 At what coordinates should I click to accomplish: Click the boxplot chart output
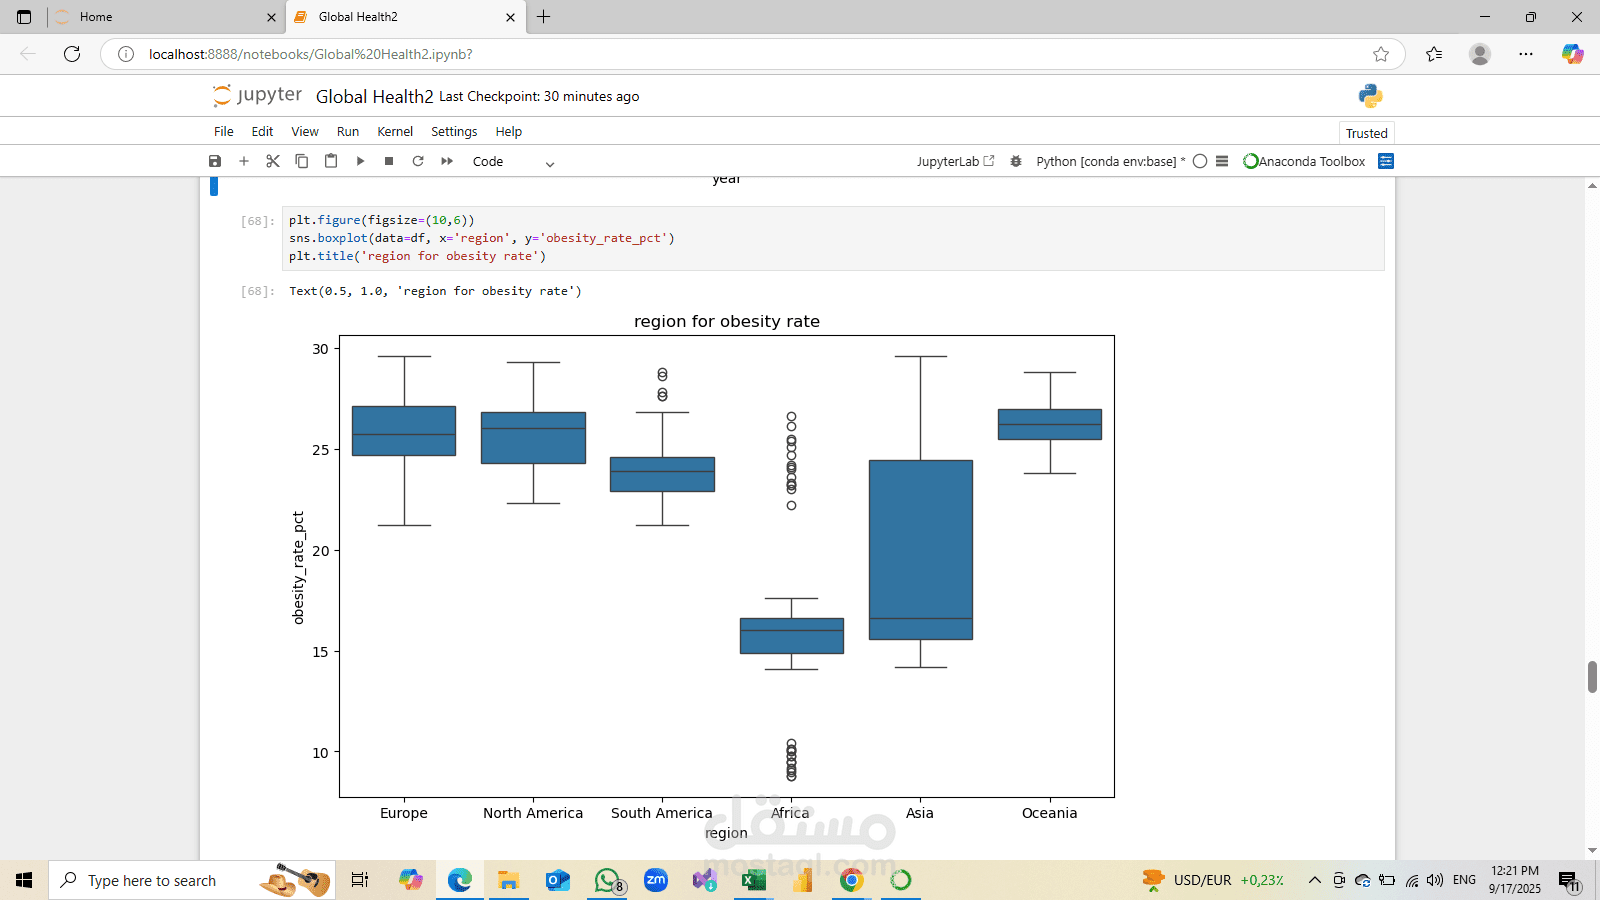(x=703, y=576)
